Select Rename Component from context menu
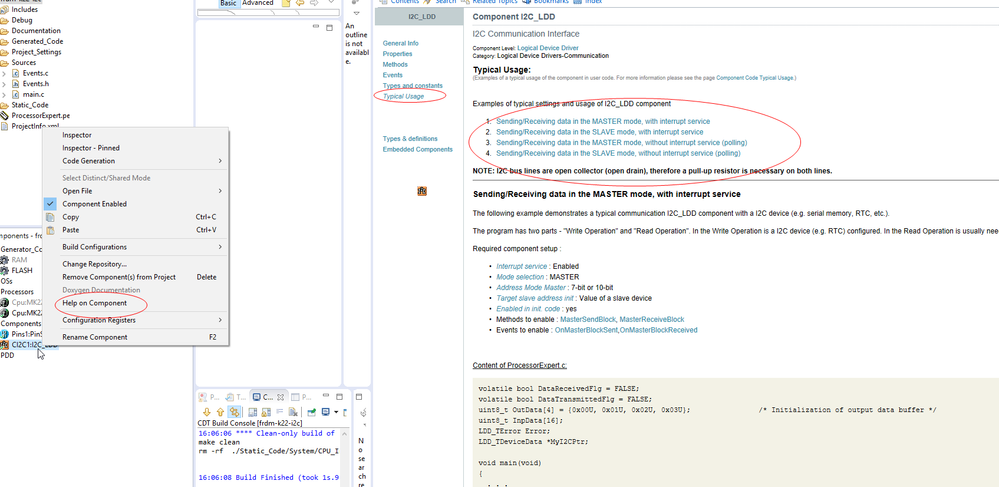Image resolution: width=999 pixels, height=487 pixels. (x=94, y=337)
